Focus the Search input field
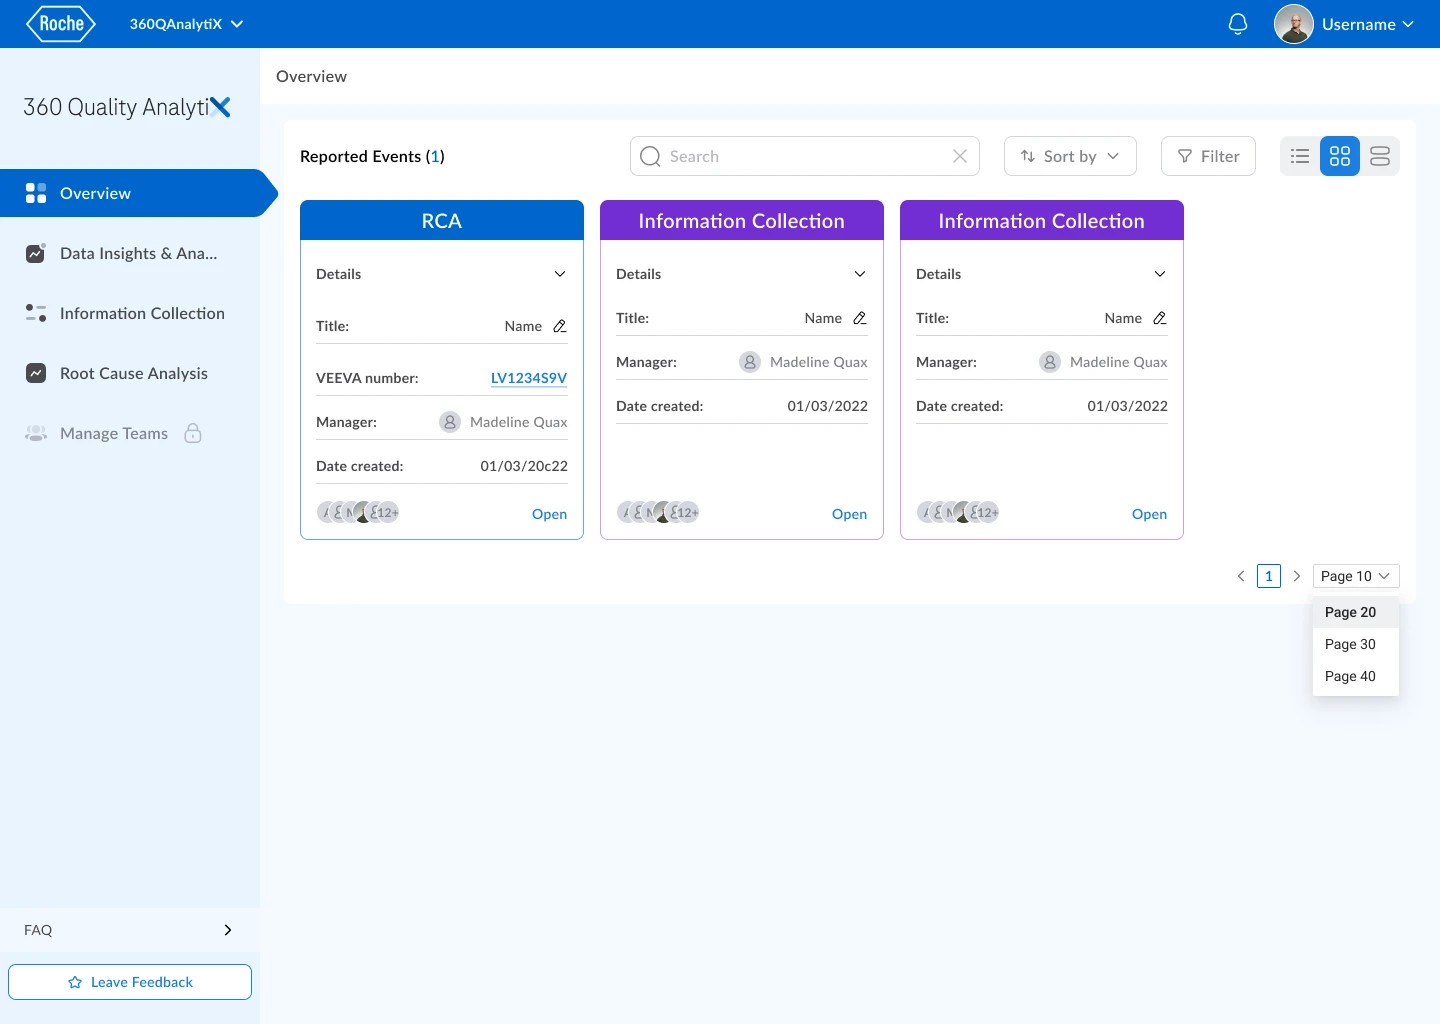 click(x=805, y=156)
